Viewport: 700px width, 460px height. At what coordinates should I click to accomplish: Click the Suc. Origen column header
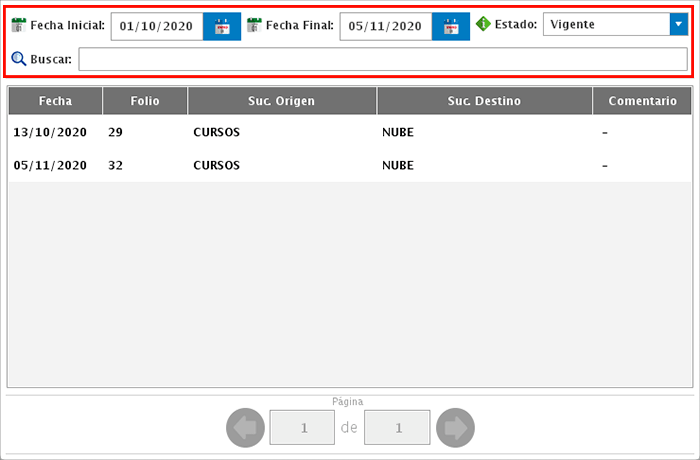click(281, 101)
